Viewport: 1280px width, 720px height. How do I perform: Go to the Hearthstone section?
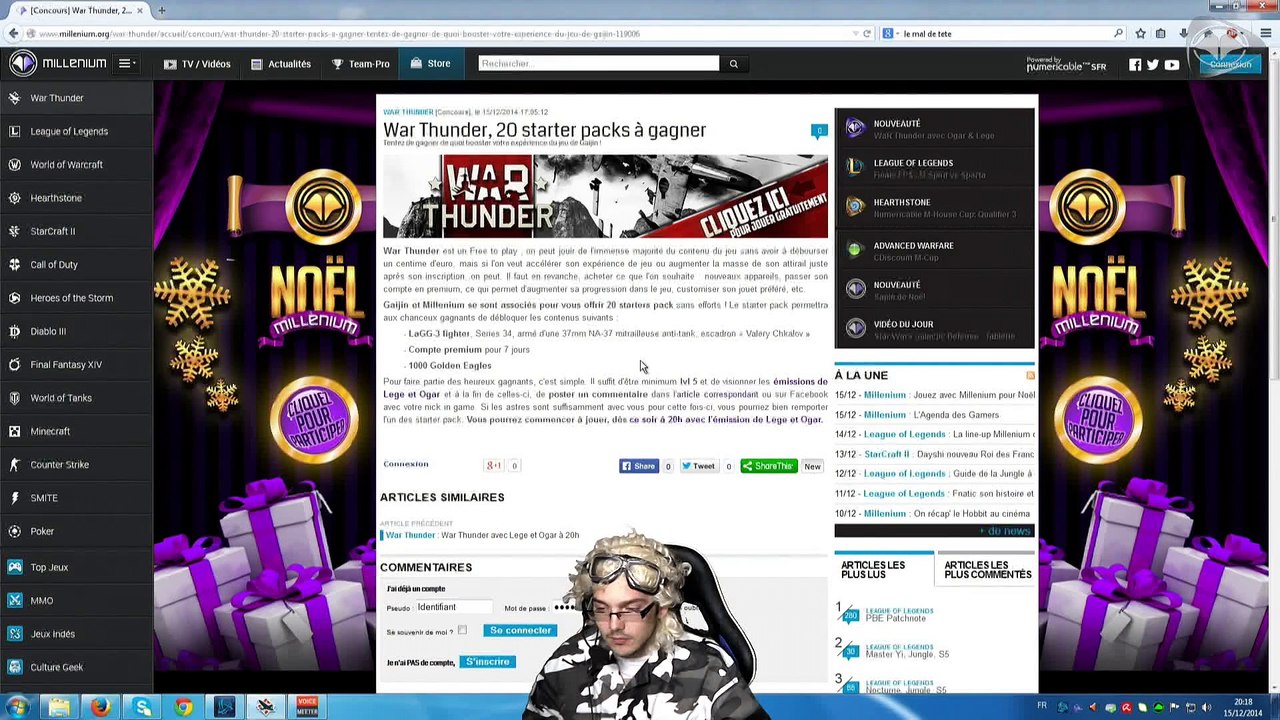click(76, 198)
